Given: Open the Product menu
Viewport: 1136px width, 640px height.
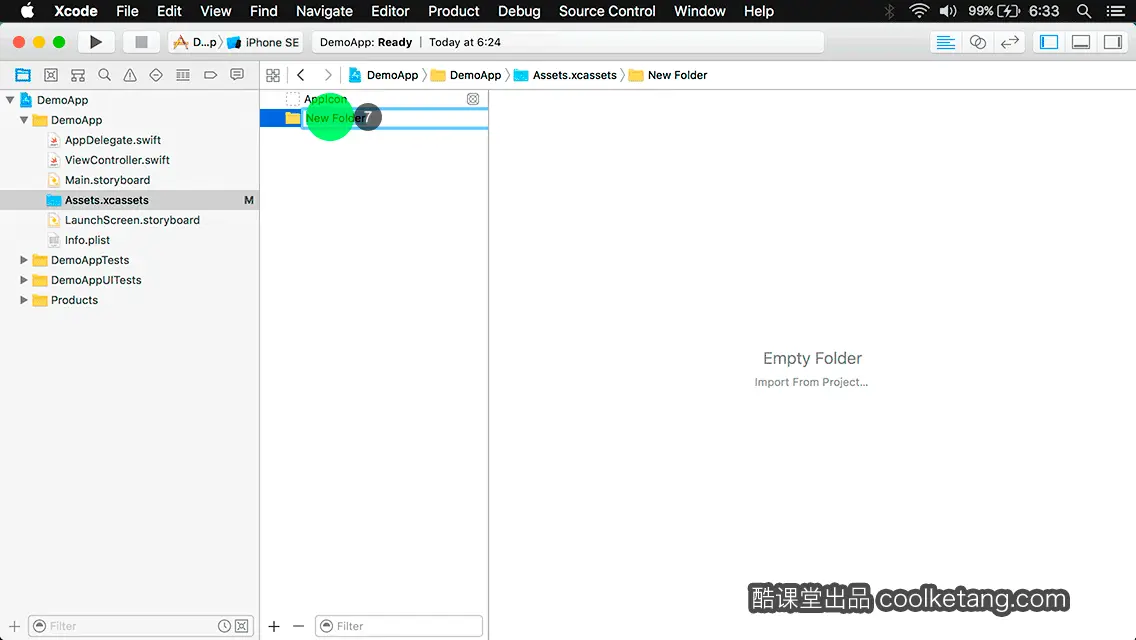Looking at the screenshot, I should tap(454, 11).
